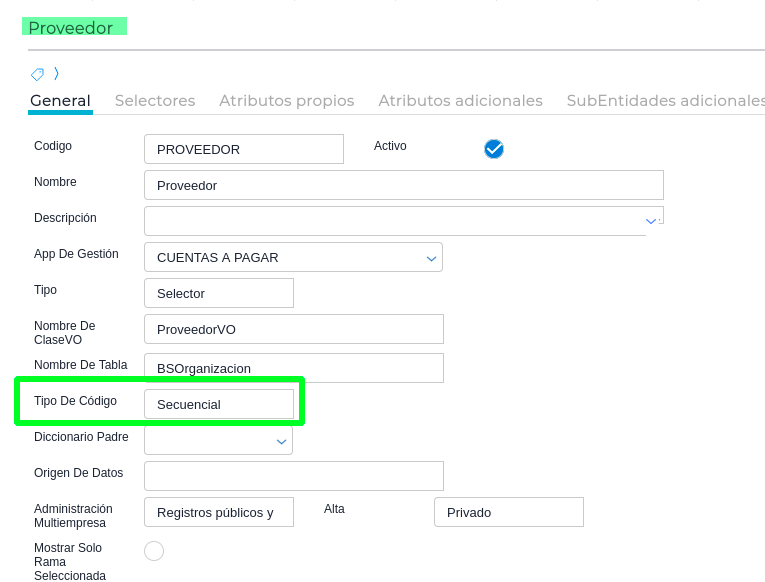The image size is (765, 582).
Task: Focus the Tipo field showing Selector
Action: coord(219,293)
